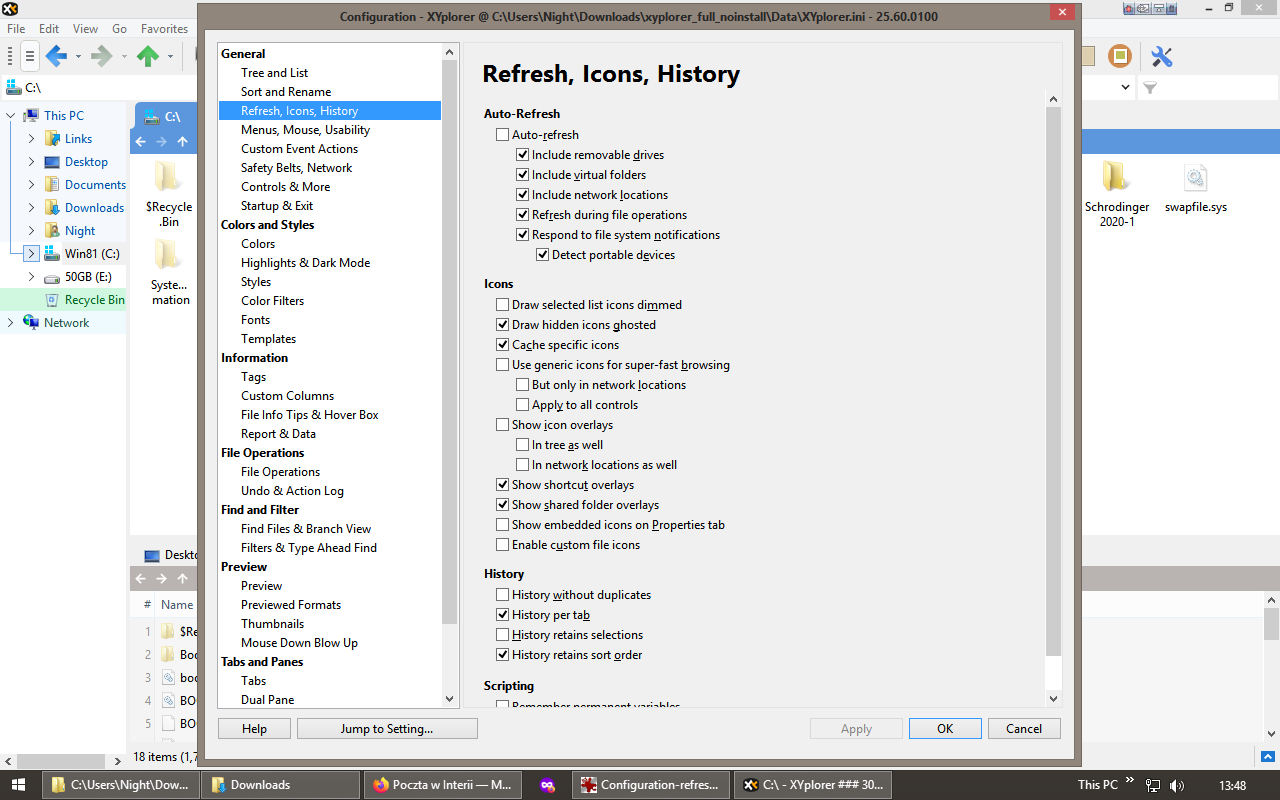The width and height of the screenshot is (1280, 800).
Task: Click the orange circle icon near the toolbar
Action: [x=1119, y=57]
